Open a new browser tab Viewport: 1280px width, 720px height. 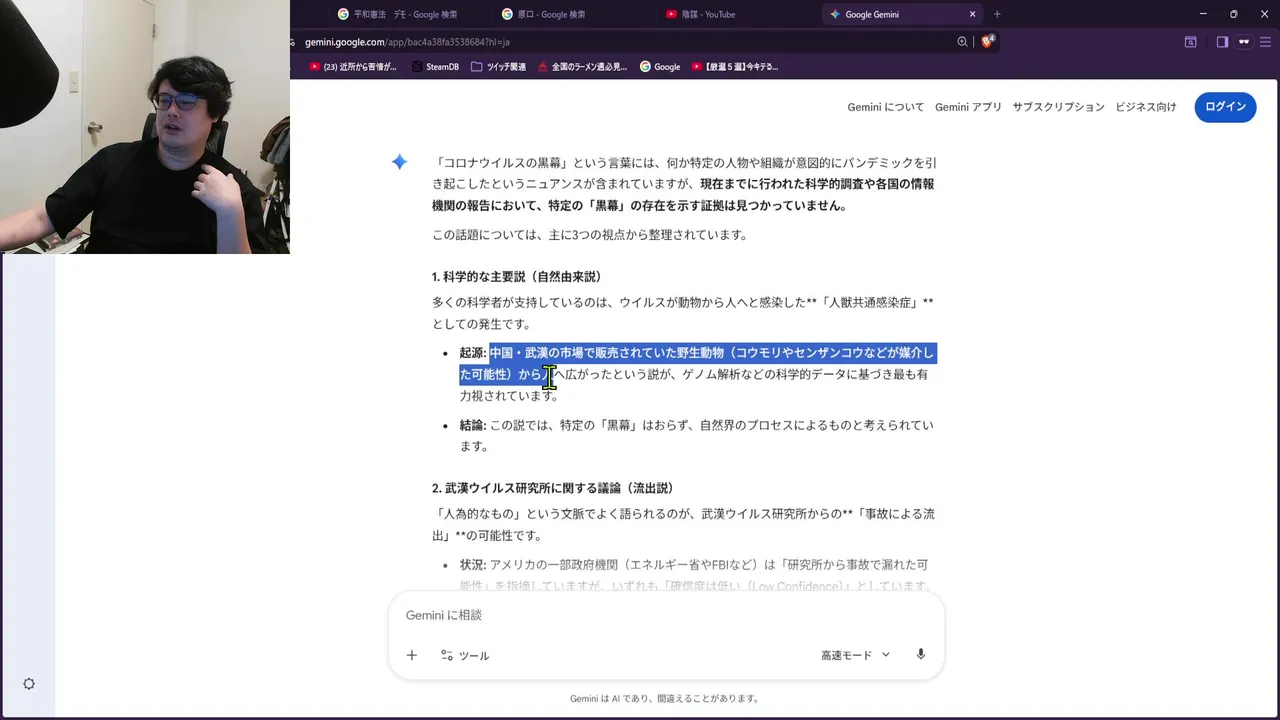coord(997,14)
